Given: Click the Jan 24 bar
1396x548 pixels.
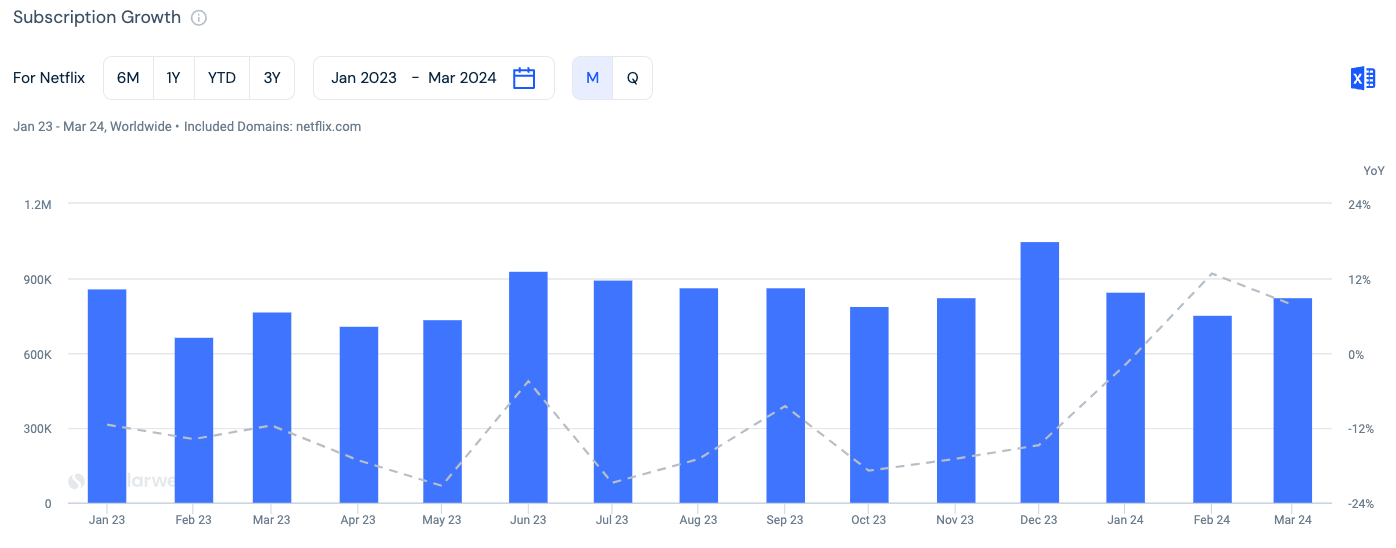Looking at the screenshot, I should pyautogui.click(x=1126, y=398).
